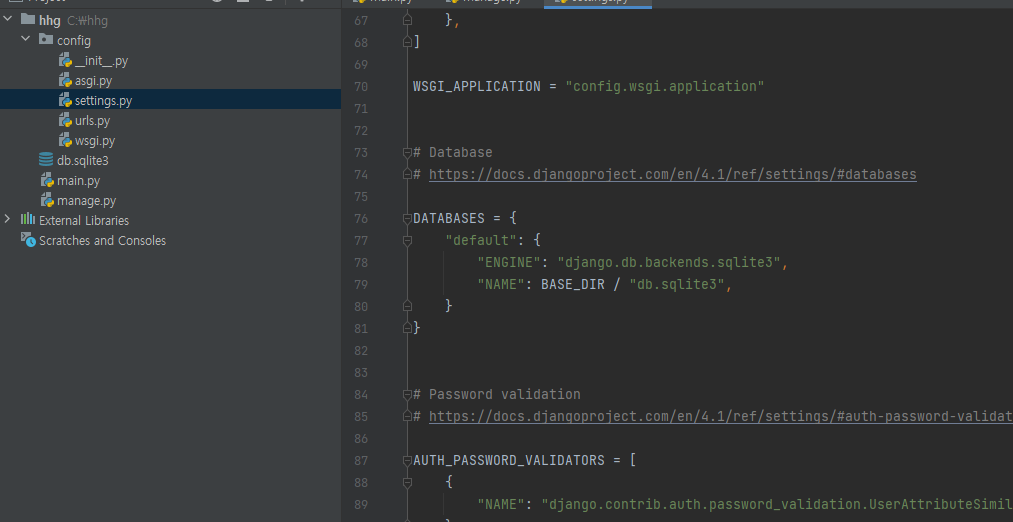This screenshot has width=1013, height=522.
Task: Click fold end marker at line 81
Action: pyautogui.click(x=407, y=328)
